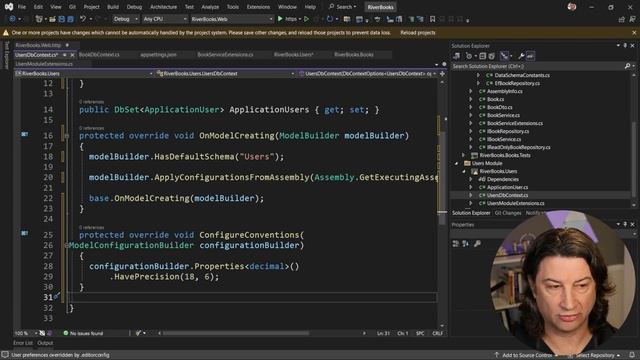Click the Solution Explorer wrench Properties icon

[521, 56]
